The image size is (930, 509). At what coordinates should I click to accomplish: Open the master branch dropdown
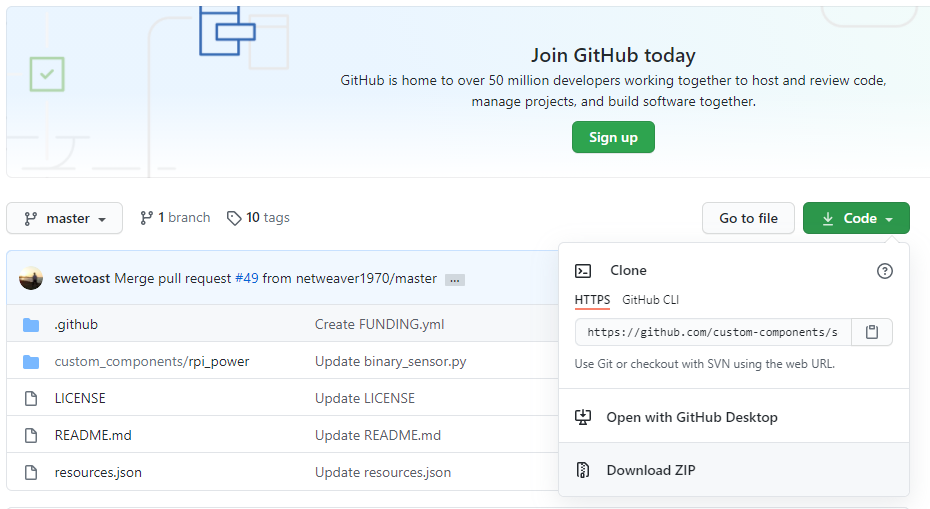click(65, 218)
